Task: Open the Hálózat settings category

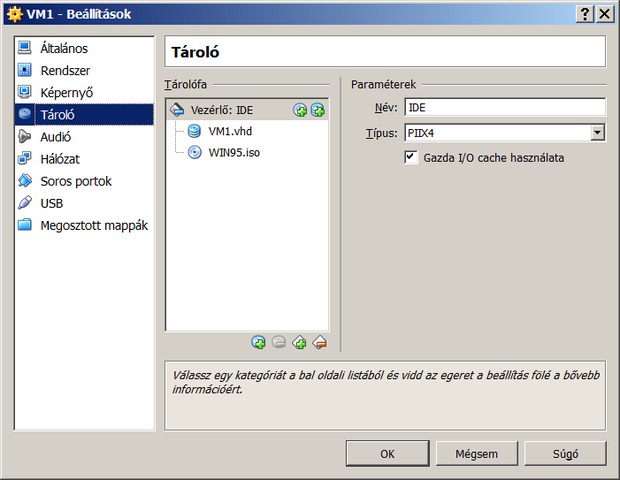Action: tap(84, 159)
